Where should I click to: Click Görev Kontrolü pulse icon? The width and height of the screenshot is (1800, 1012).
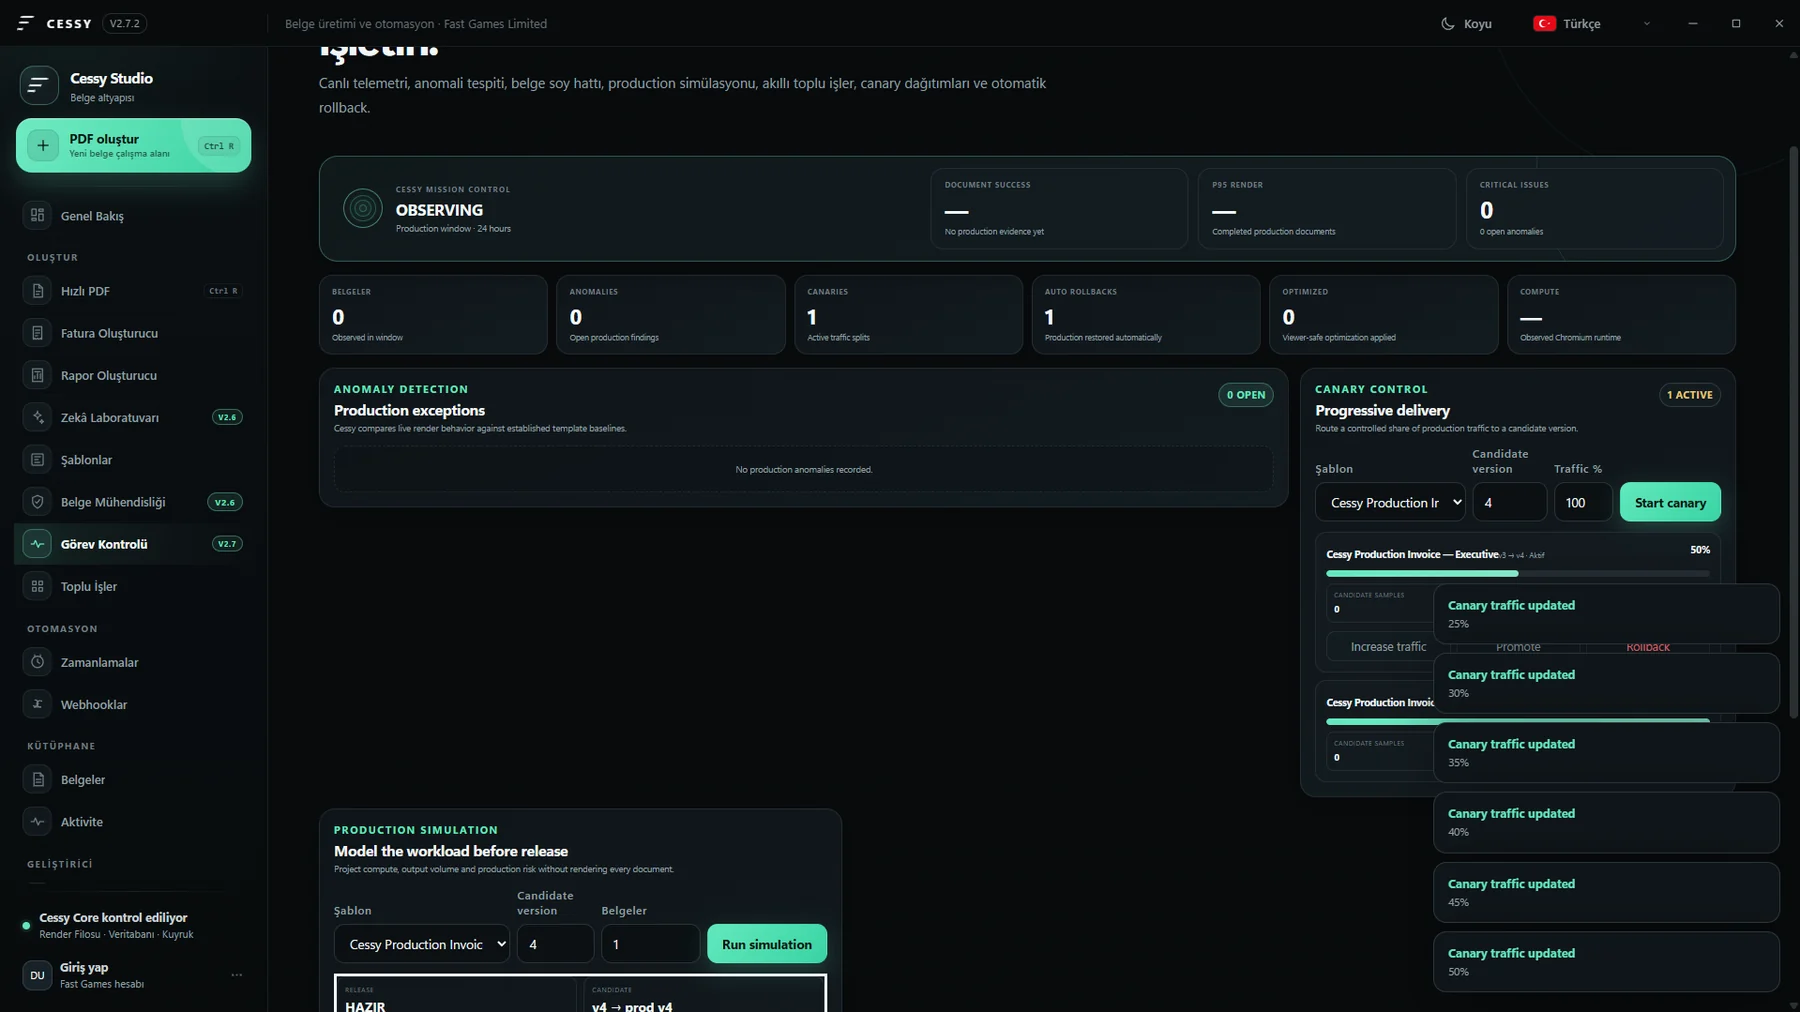pyautogui.click(x=37, y=544)
